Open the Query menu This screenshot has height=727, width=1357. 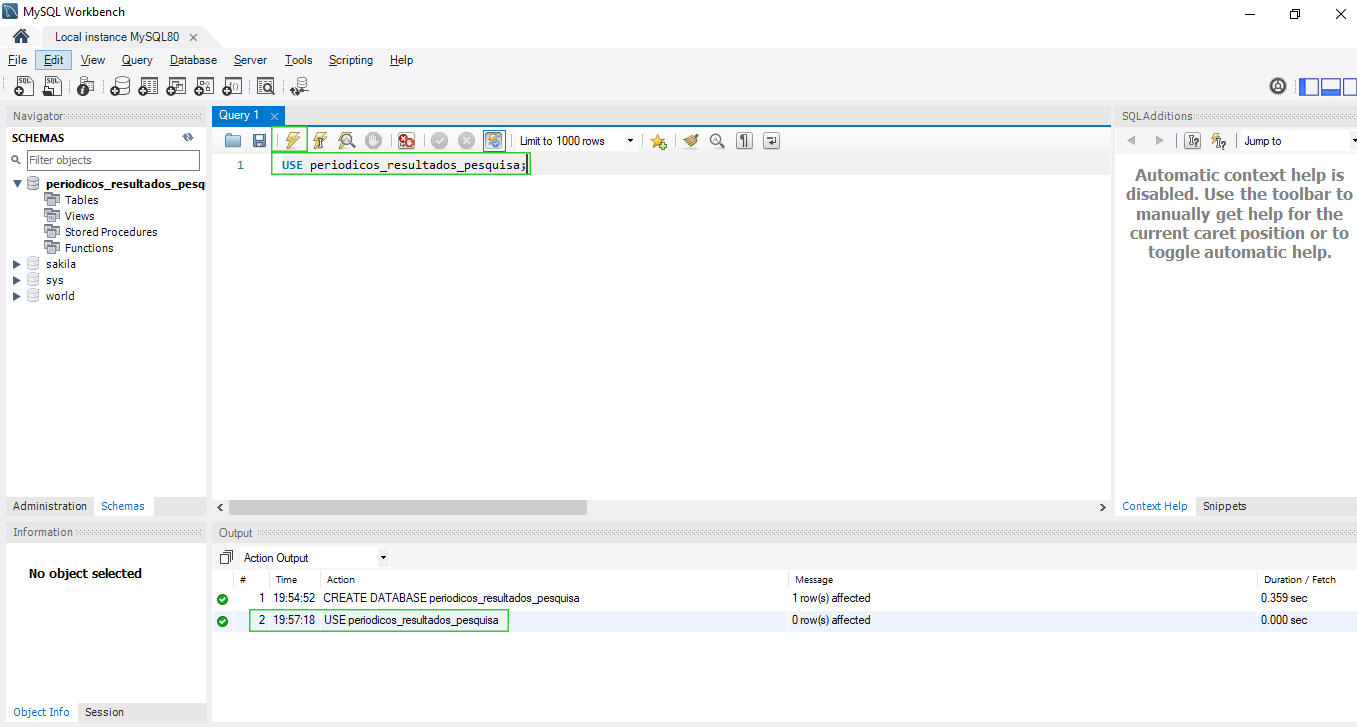pyautogui.click(x=136, y=60)
